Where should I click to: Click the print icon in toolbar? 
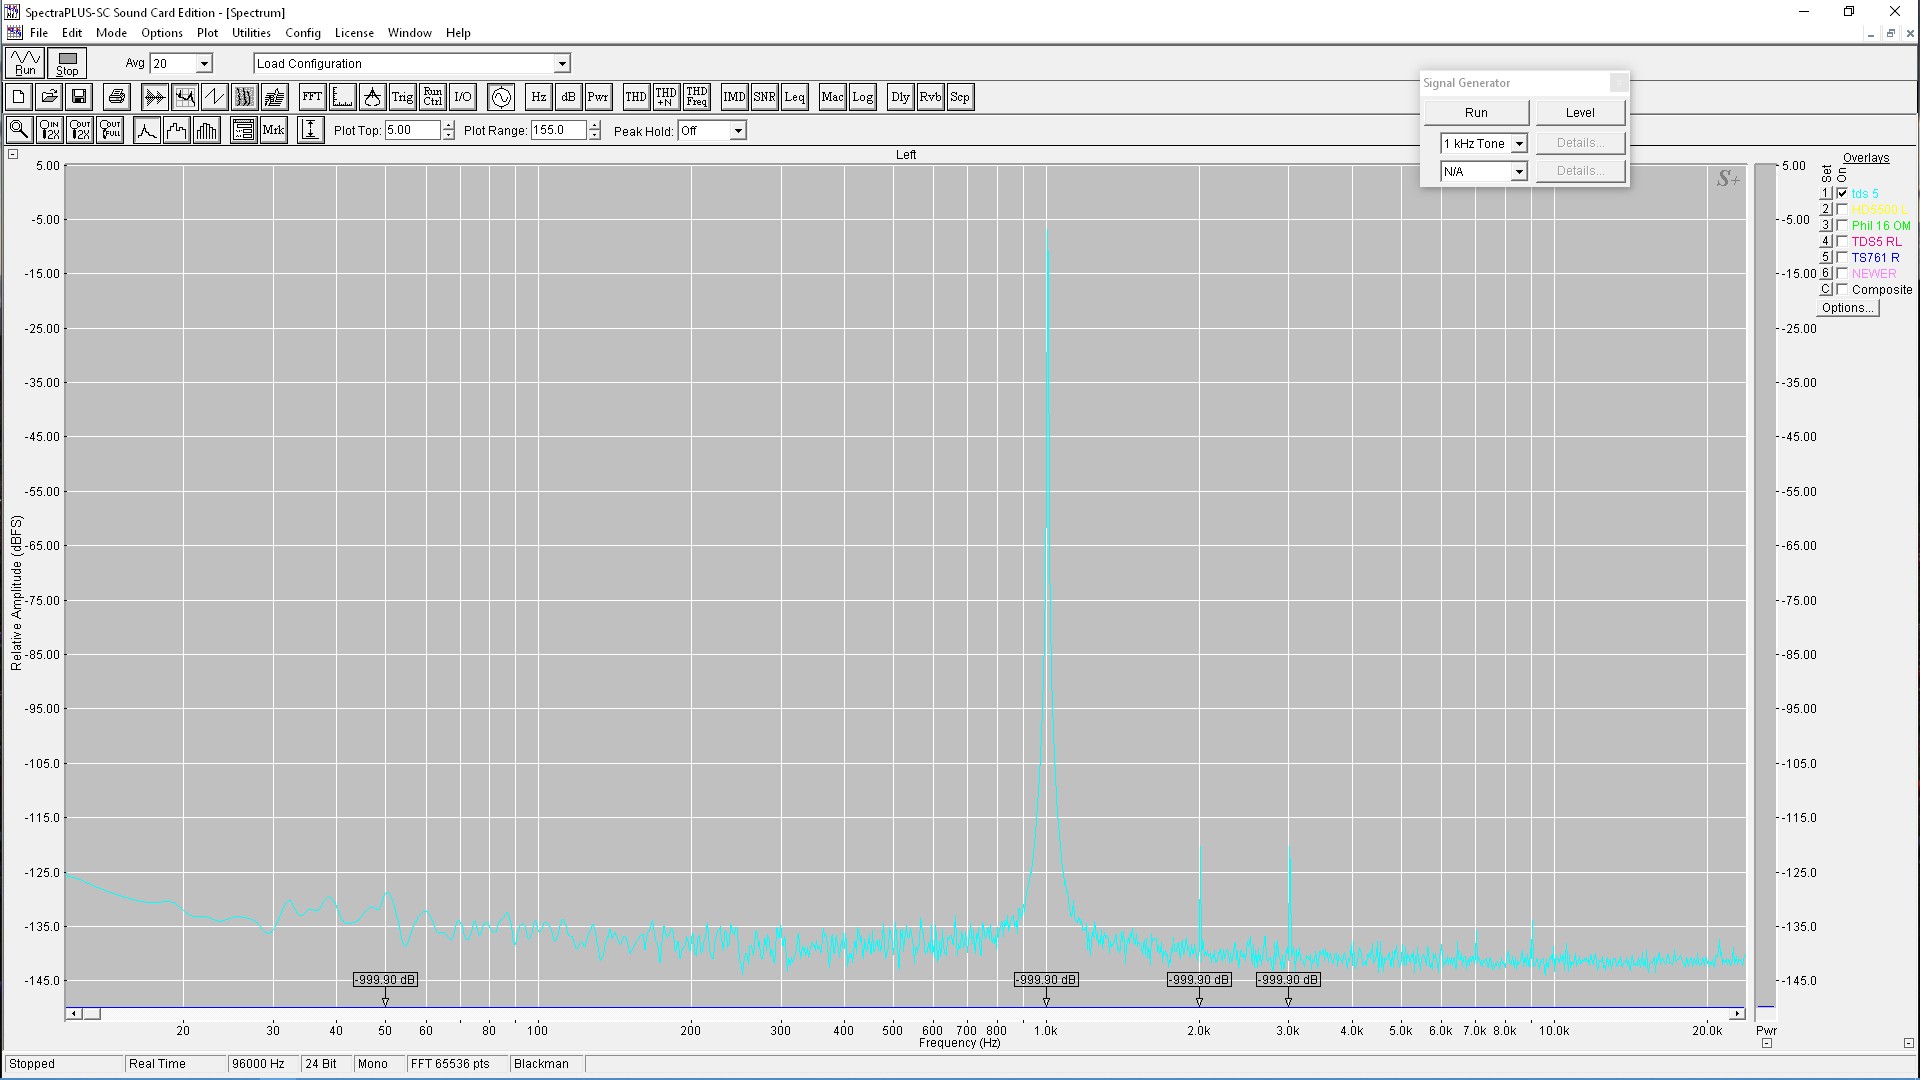117,97
